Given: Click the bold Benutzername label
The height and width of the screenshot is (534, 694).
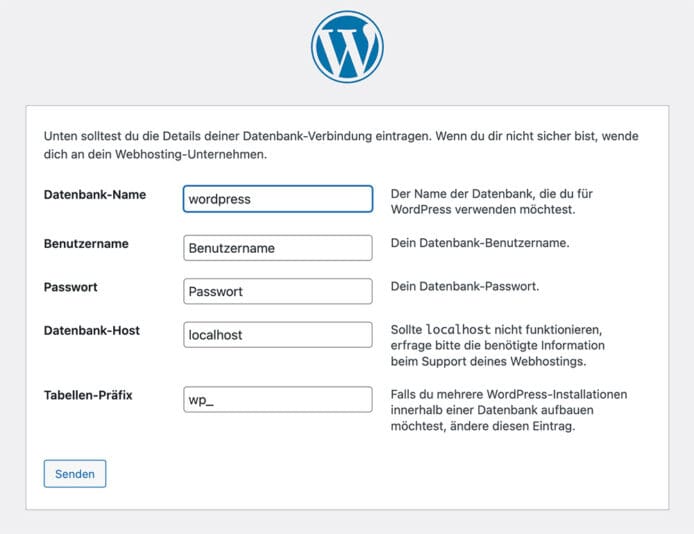Looking at the screenshot, I should [86, 244].
